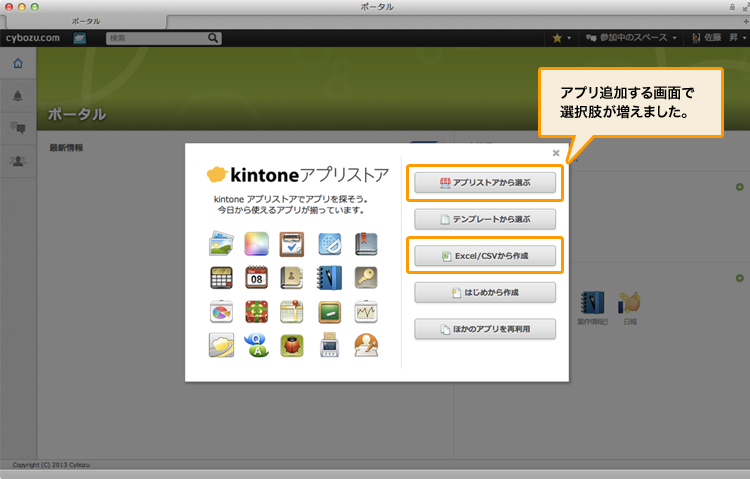Select the ポータル browser tab
750x479 pixels.
pyautogui.click(x=85, y=21)
